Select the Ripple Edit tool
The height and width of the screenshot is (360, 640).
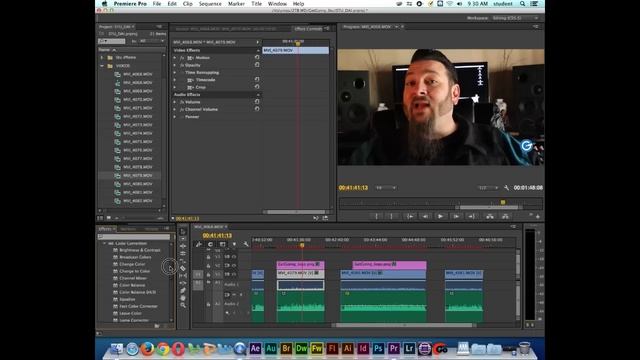183,246
